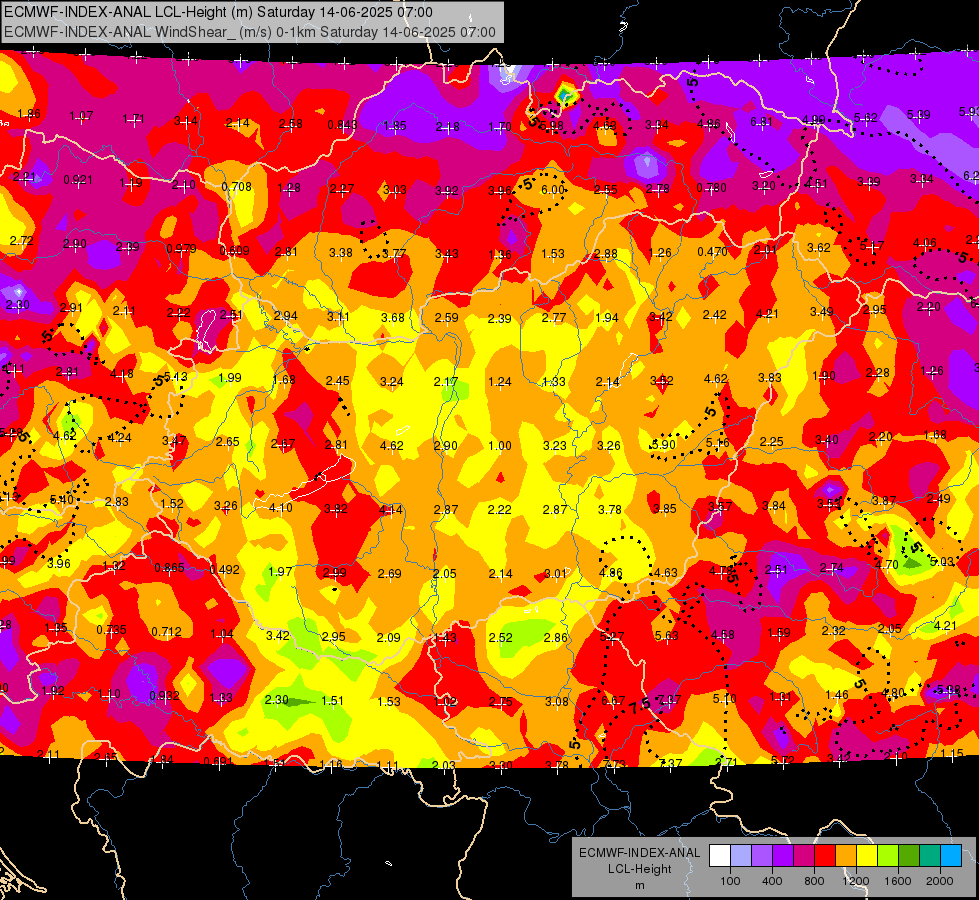This screenshot has width=979, height=900.
Task: Click the wind shear value 2.52
Action: tap(500, 638)
